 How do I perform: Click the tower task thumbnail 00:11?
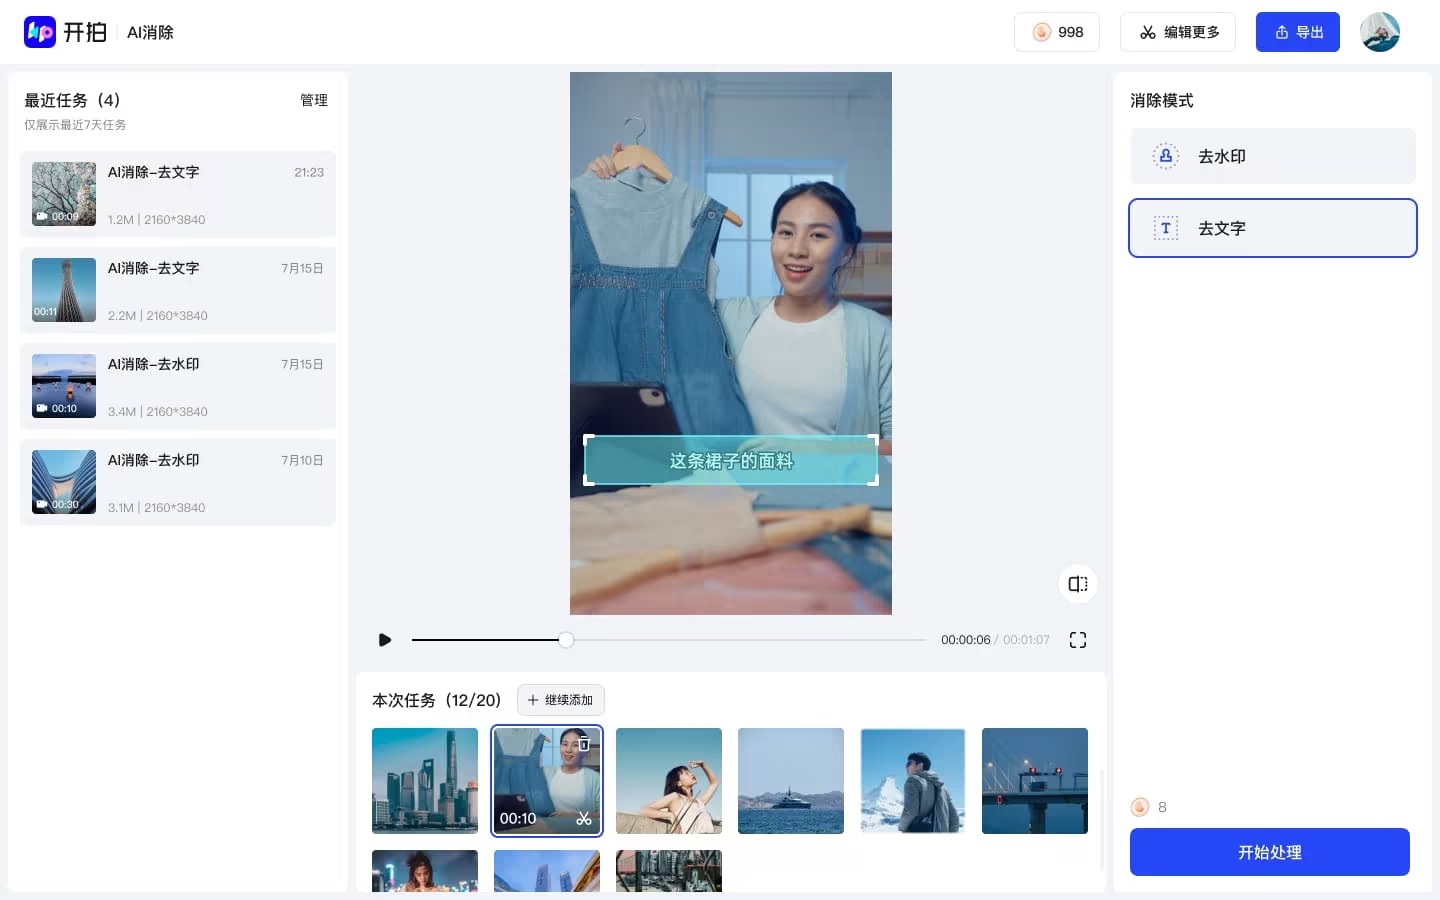(x=64, y=290)
